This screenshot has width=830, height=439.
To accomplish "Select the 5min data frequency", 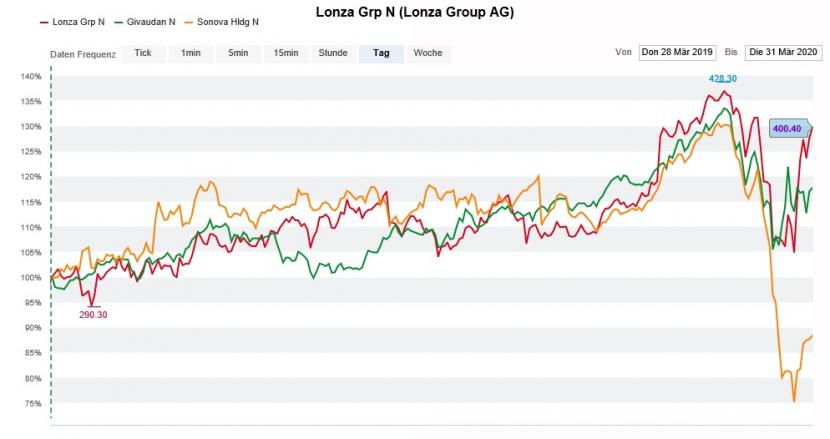I will point(238,53).
